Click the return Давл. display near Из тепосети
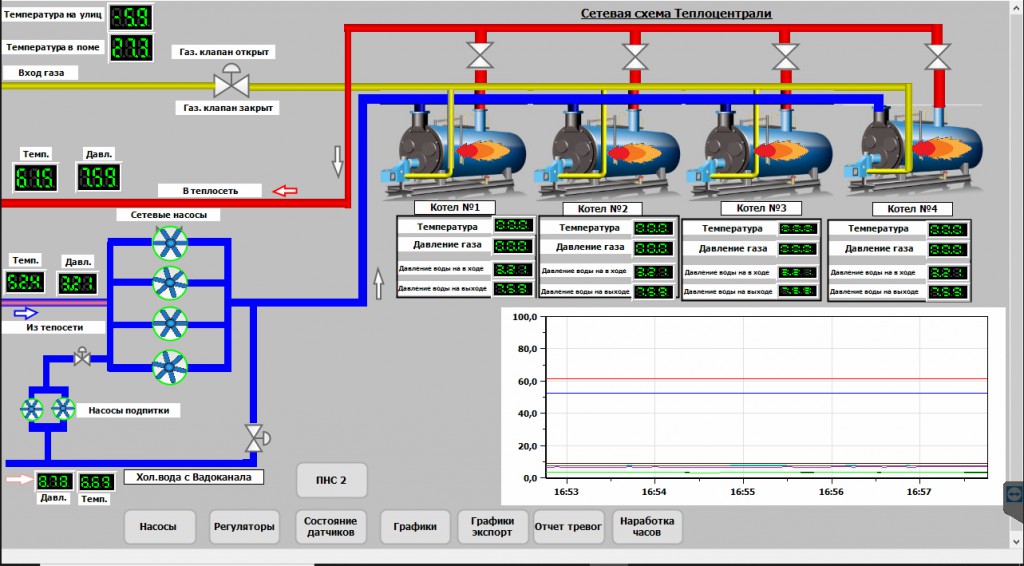 click(x=78, y=283)
